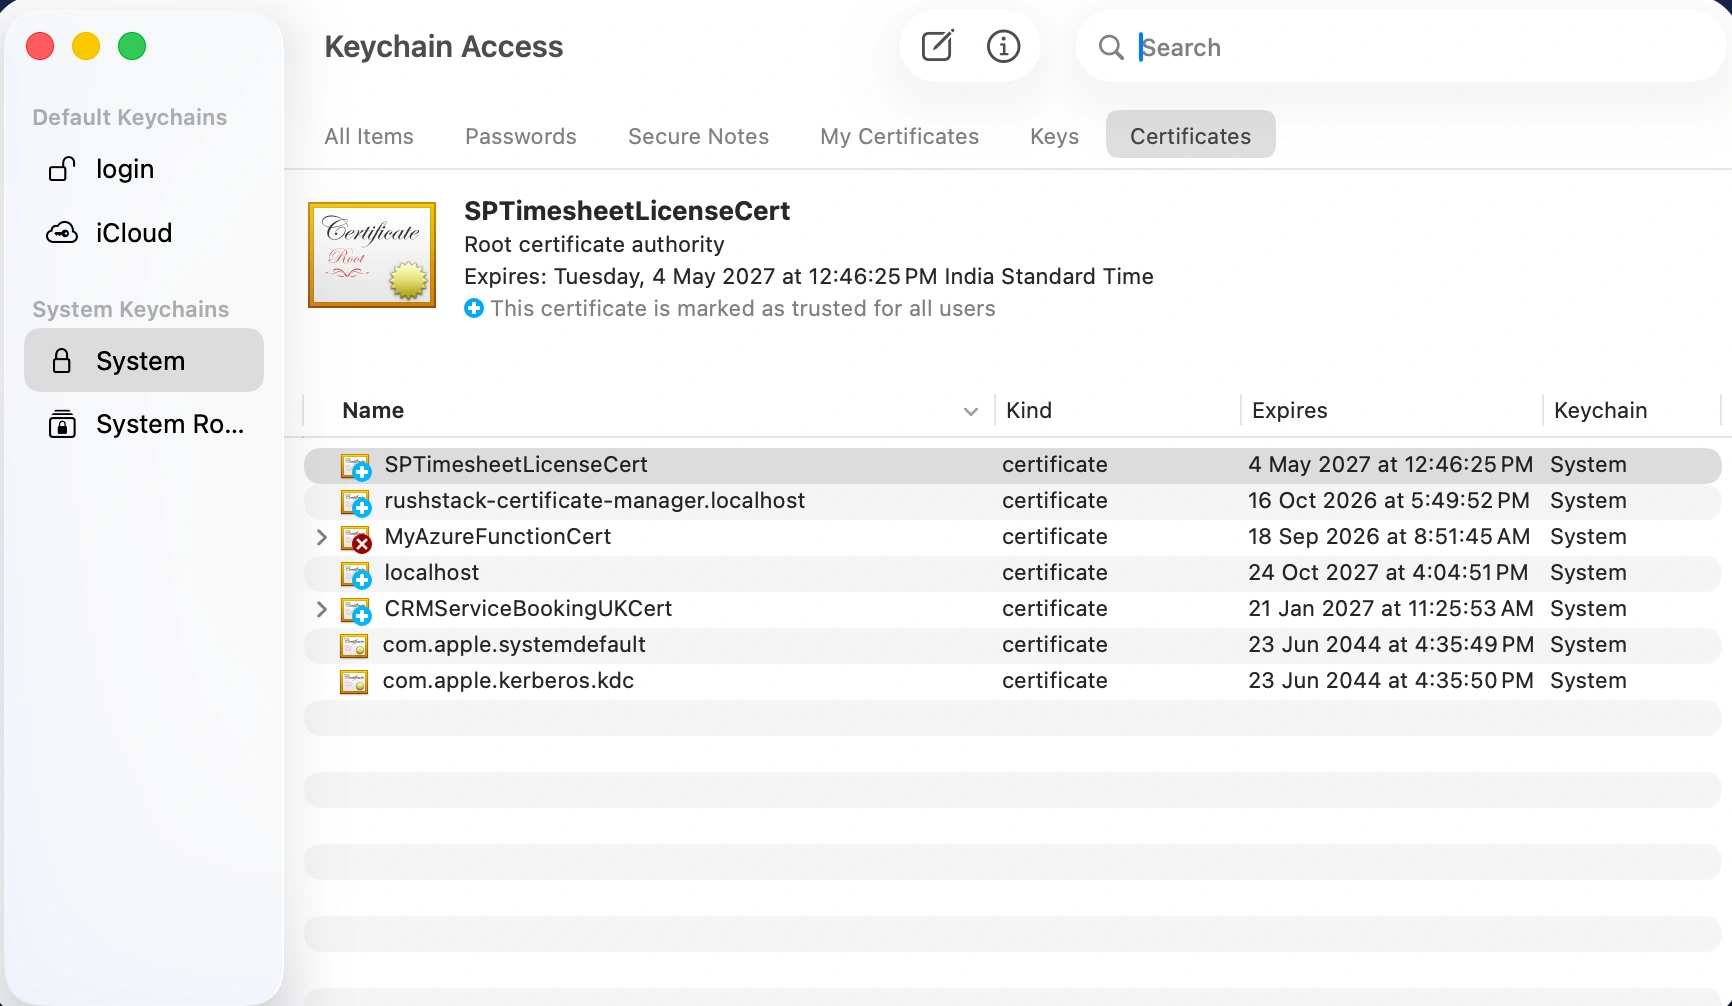
Task: Click the compose new item icon
Action: (x=937, y=46)
